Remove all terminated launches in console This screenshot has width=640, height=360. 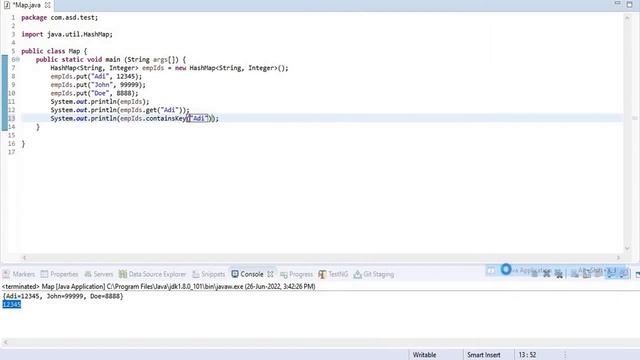(559, 273)
